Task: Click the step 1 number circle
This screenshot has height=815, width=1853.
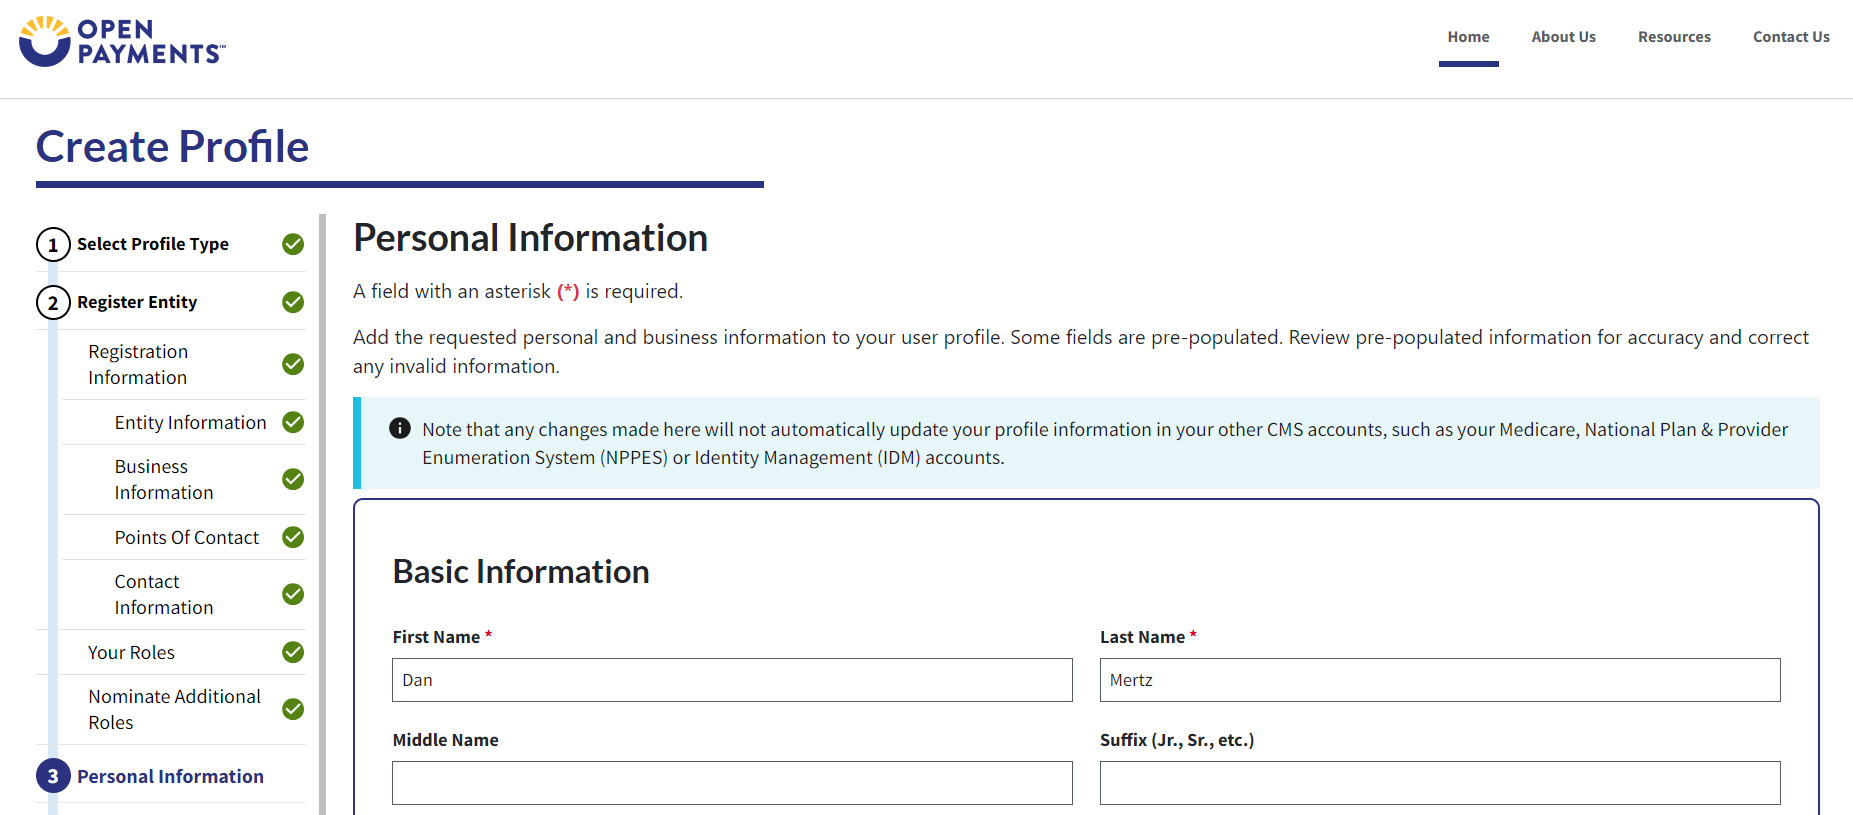Action: click(53, 244)
